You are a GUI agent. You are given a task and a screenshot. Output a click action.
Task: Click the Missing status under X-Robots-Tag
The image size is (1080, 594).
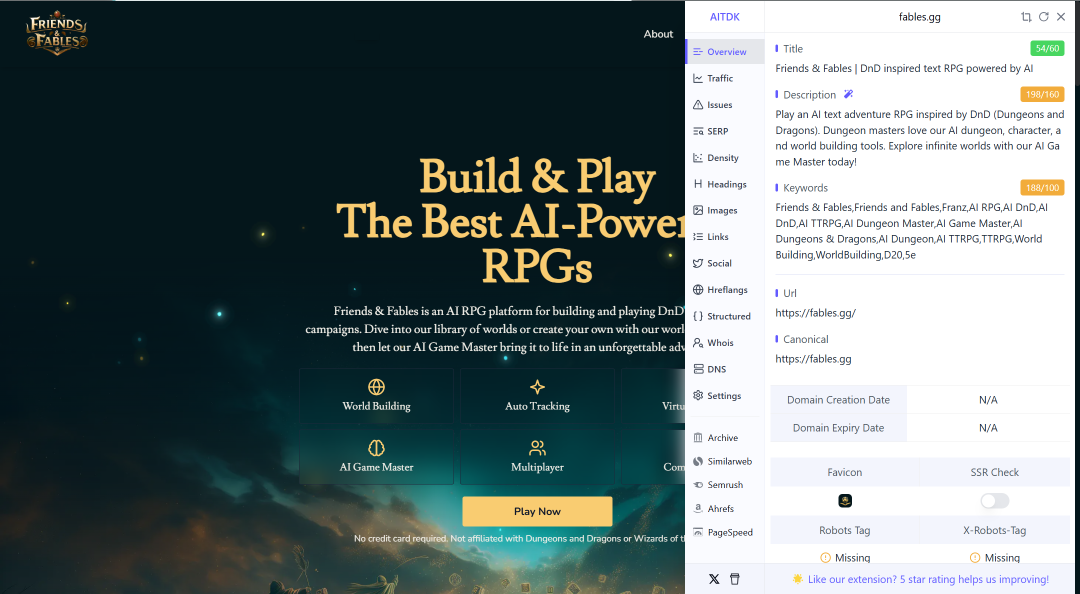[x=995, y=558]
